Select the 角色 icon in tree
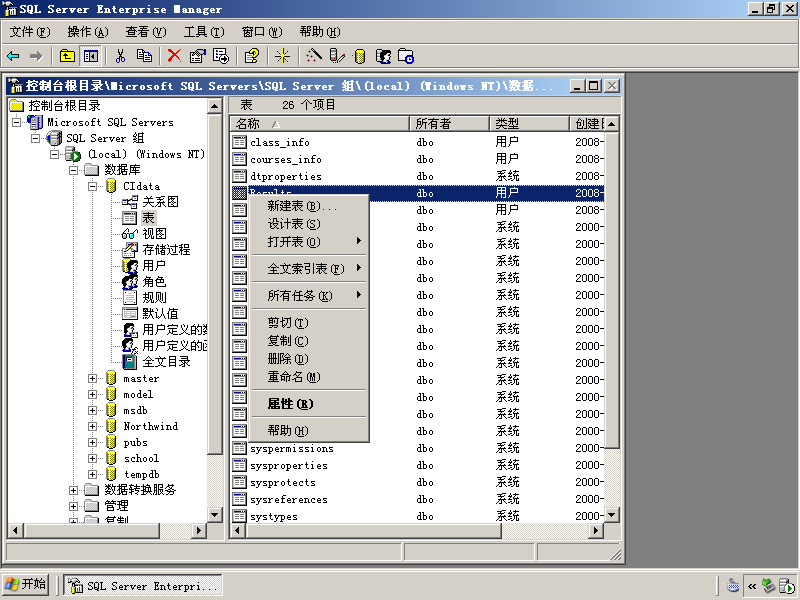Screen dimensions: 800x600 click(130, 282)
